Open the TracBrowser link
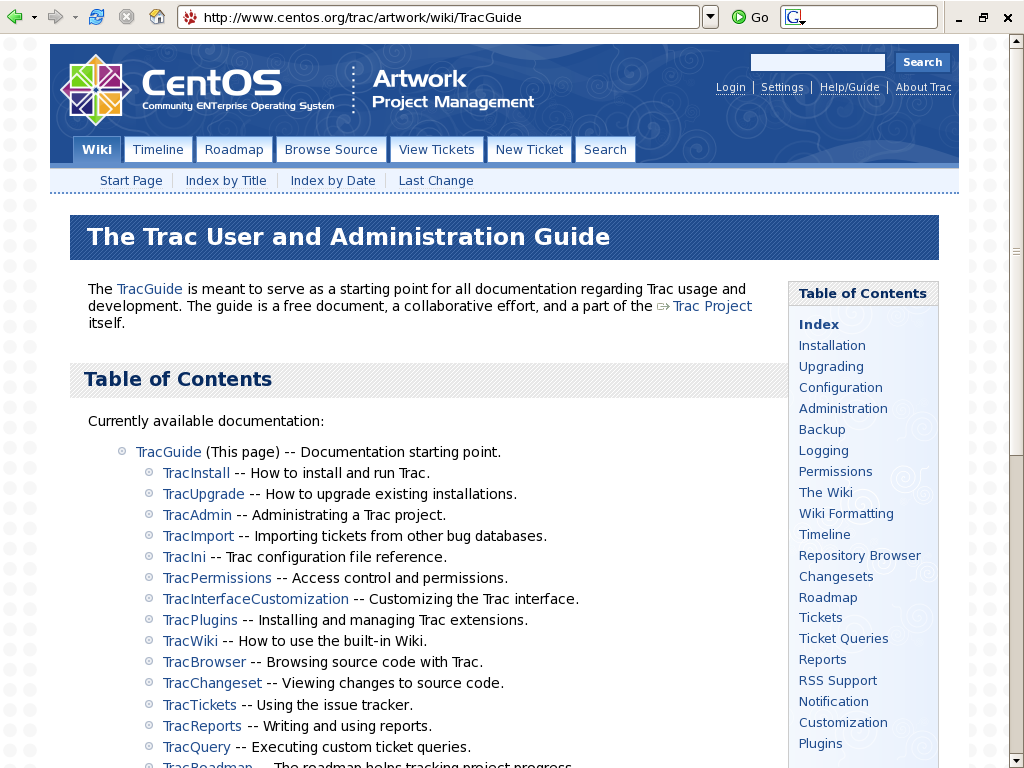1024x768 pixels. 204,662
